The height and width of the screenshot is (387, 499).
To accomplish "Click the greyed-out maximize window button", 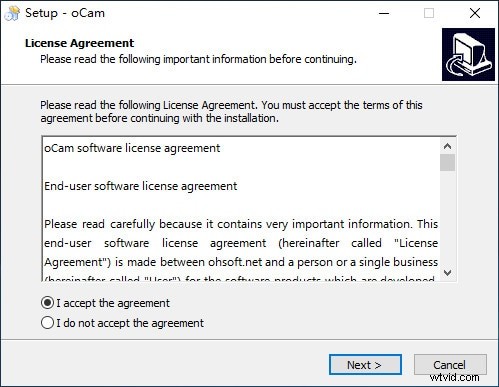I will pos(429,13).
